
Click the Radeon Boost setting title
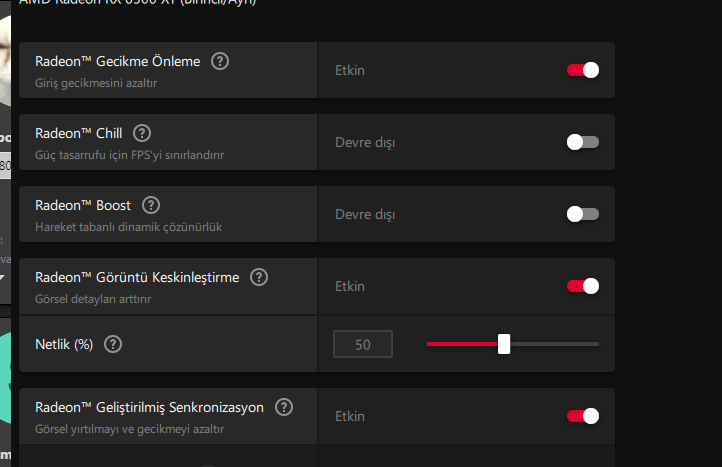tap(83, 205)
